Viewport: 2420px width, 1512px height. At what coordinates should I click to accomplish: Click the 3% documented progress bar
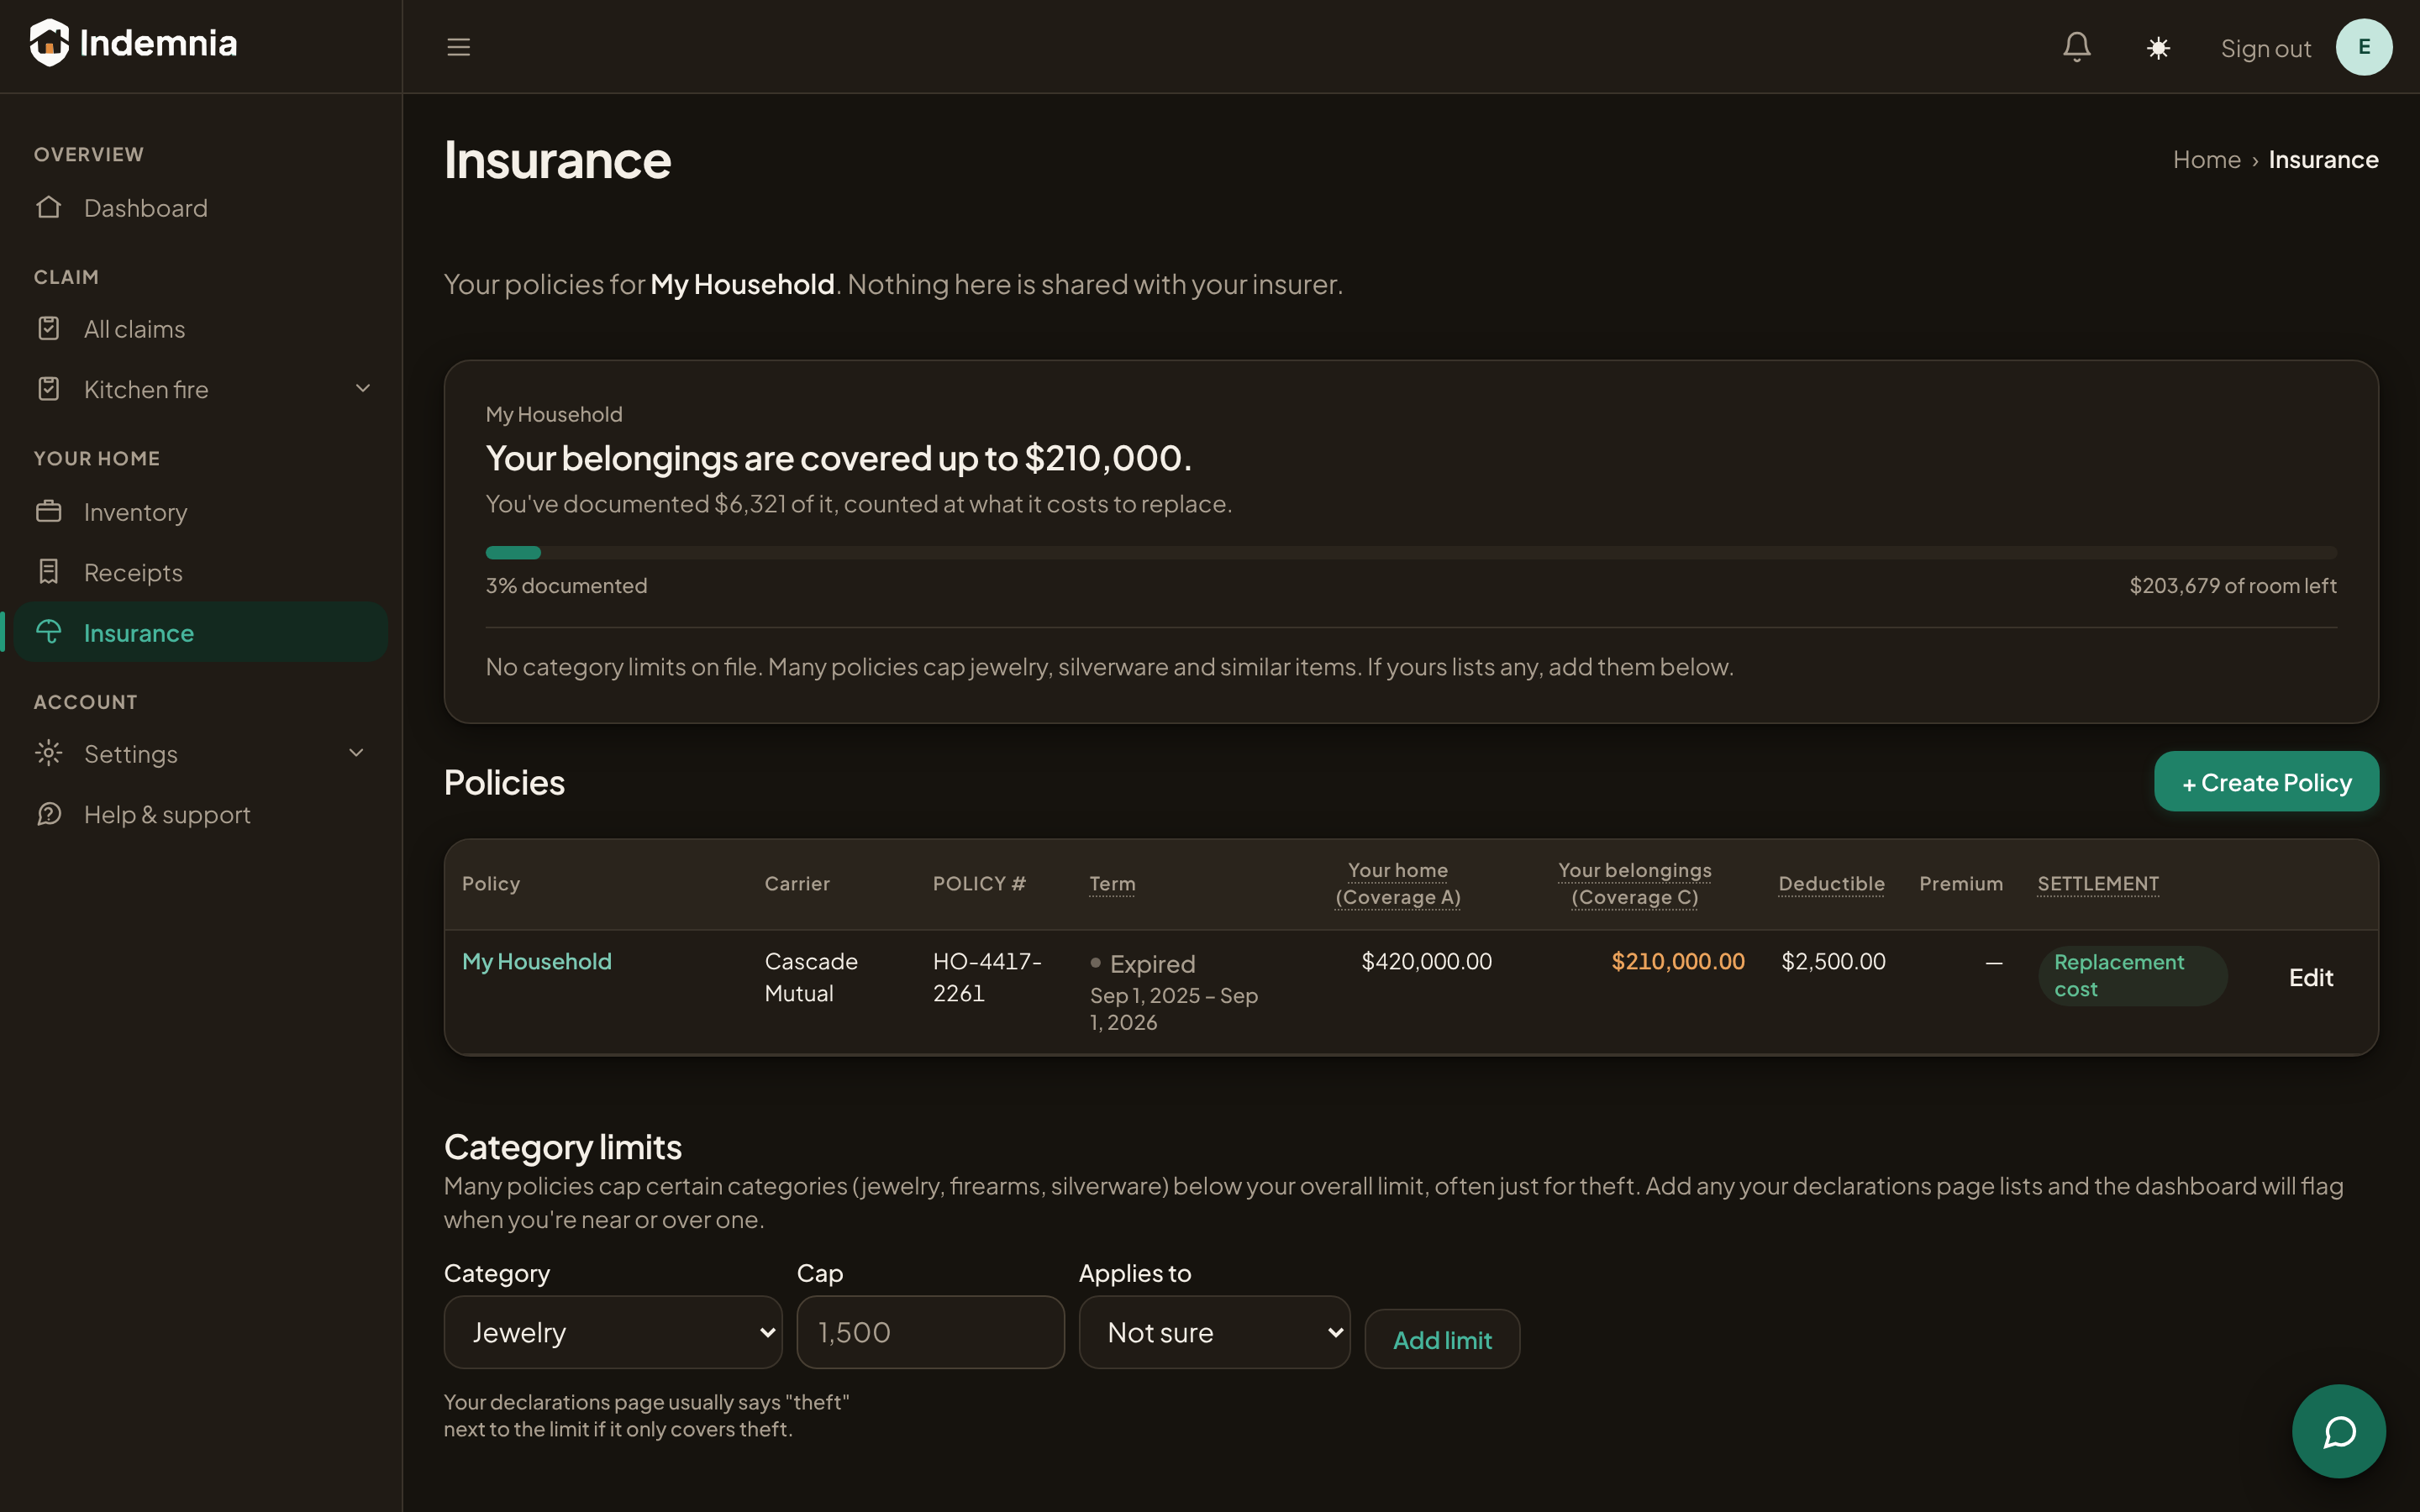click(1411, 552)
